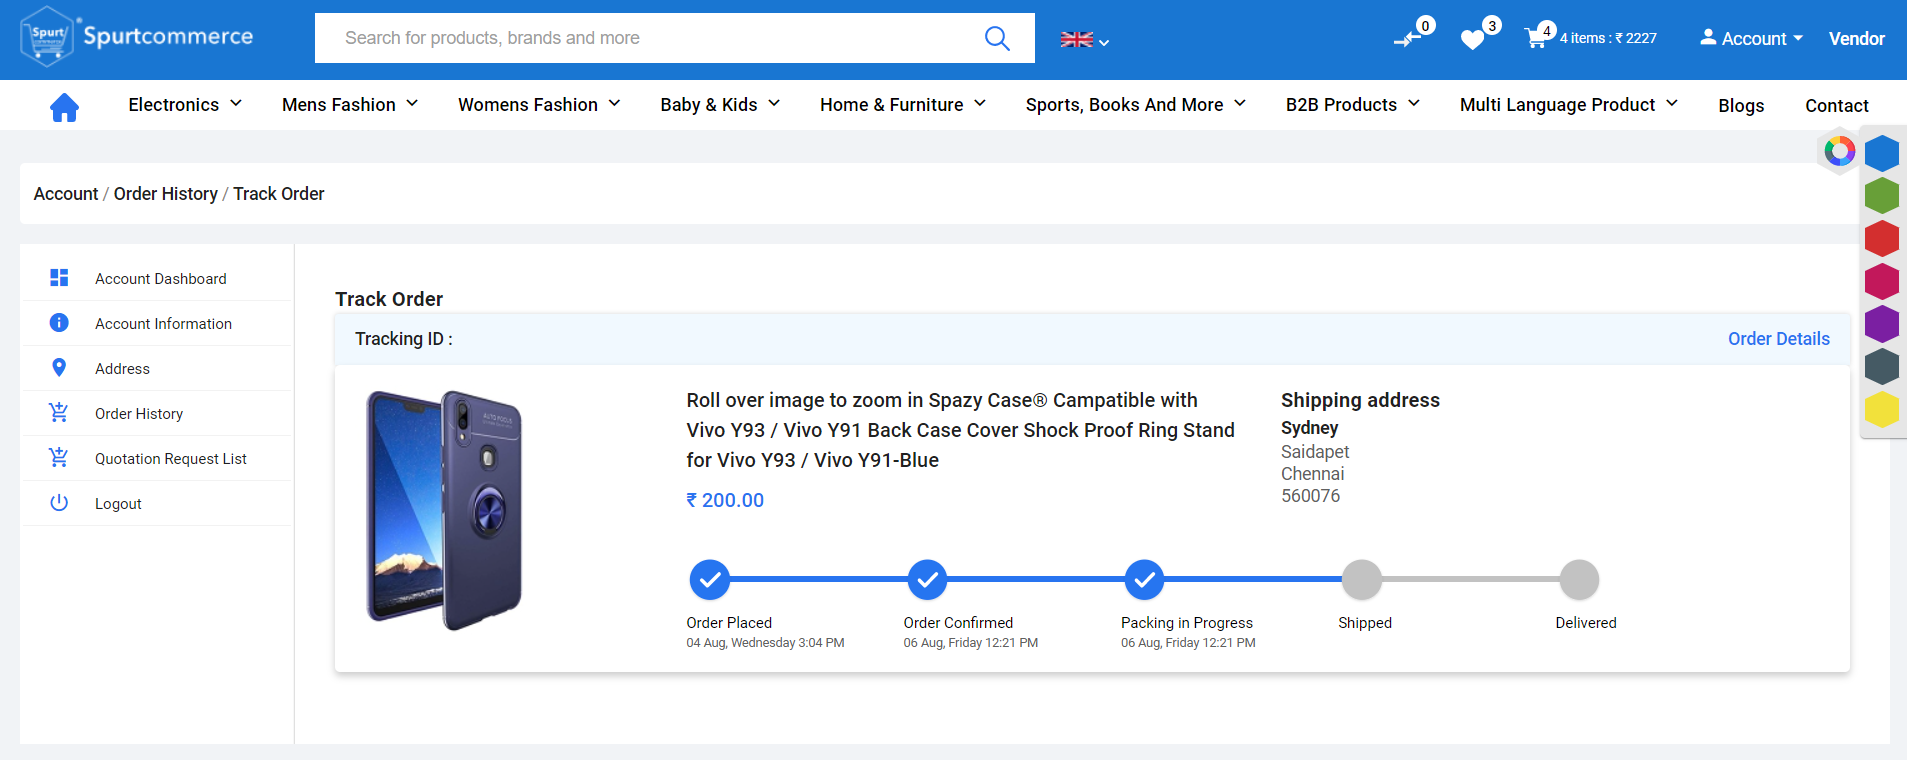Open Account Information in sidebar
This screenshot has height=760, width=1907.
pyautogui.click(x=163, y=323)
